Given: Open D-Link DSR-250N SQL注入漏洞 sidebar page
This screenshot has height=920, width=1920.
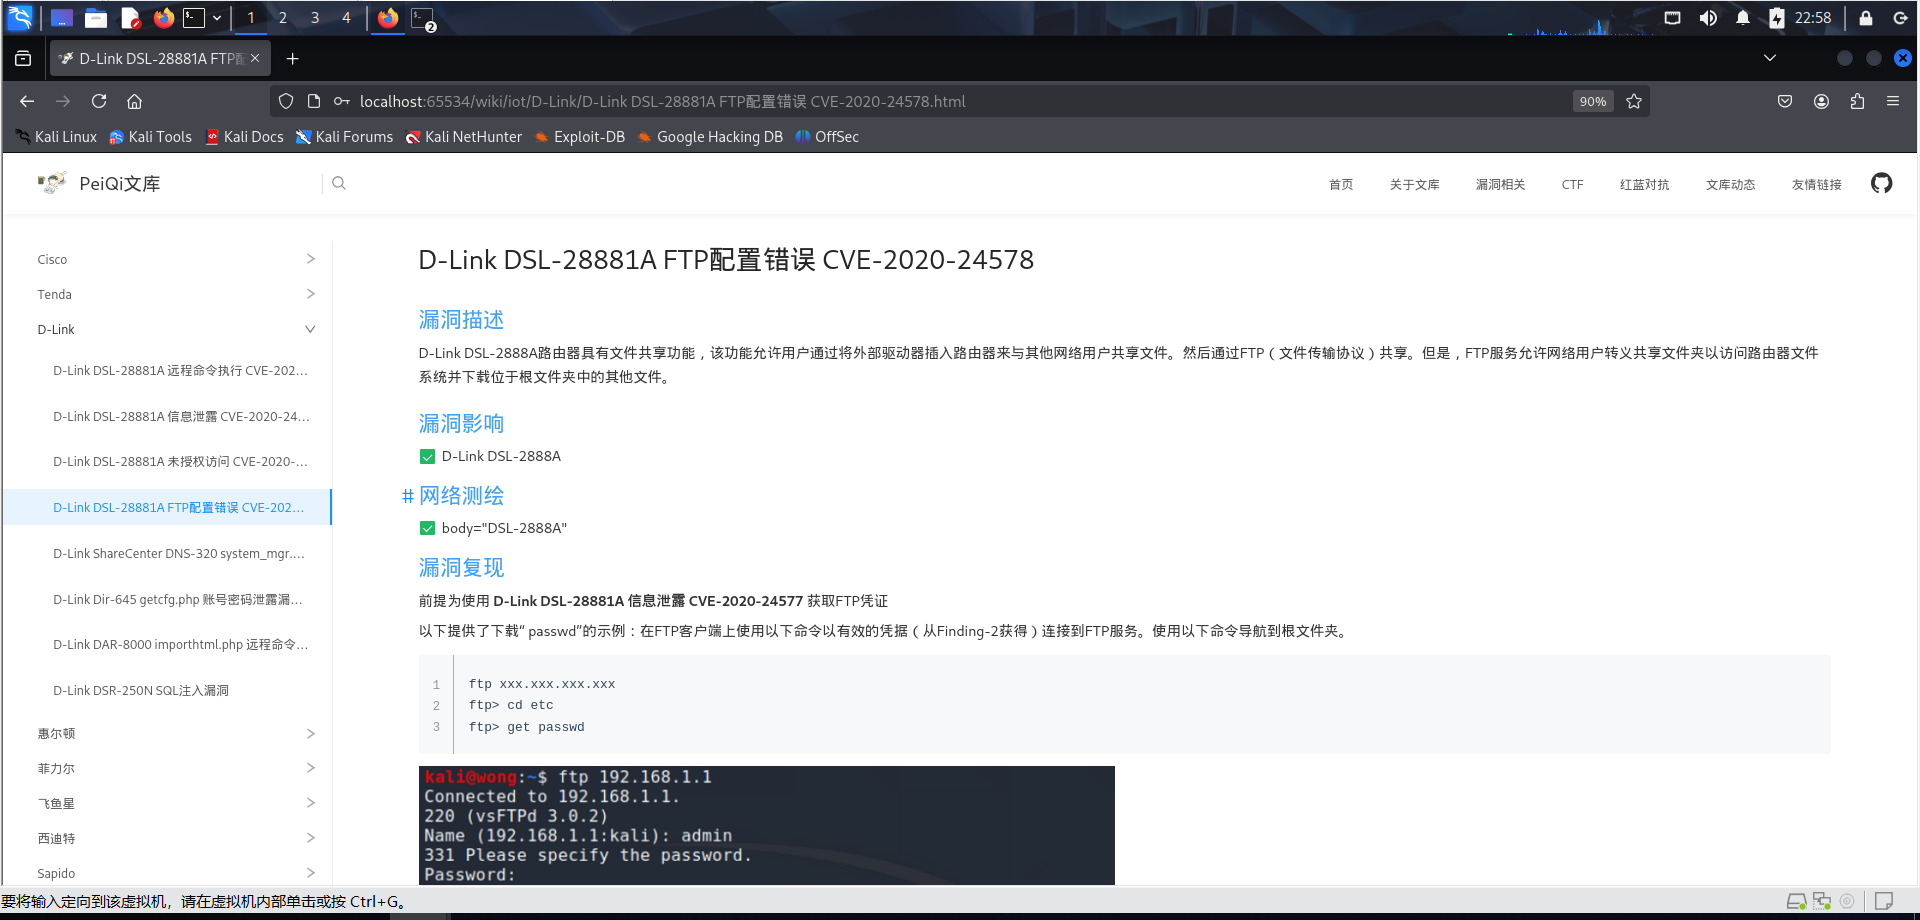Looking at the screenshot, I should click(141, 690).
